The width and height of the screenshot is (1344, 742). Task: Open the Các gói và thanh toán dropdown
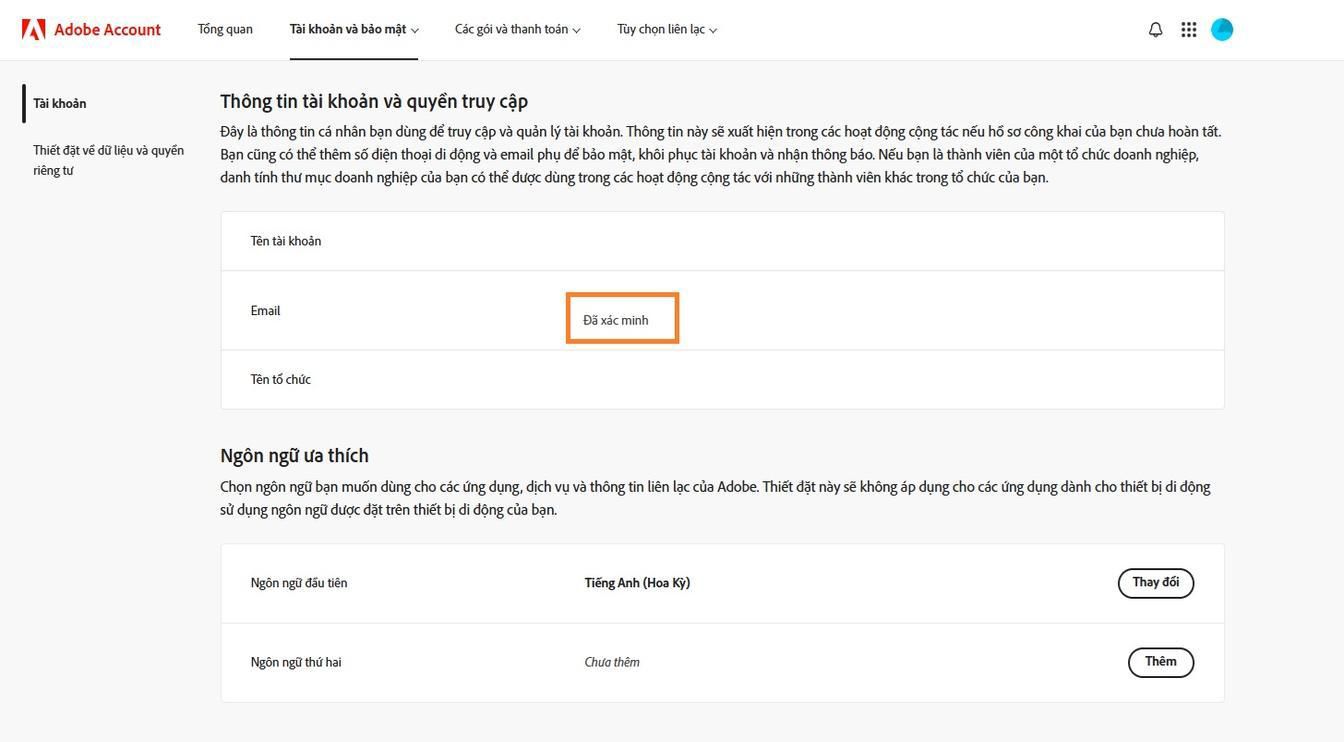coord(517,29)
